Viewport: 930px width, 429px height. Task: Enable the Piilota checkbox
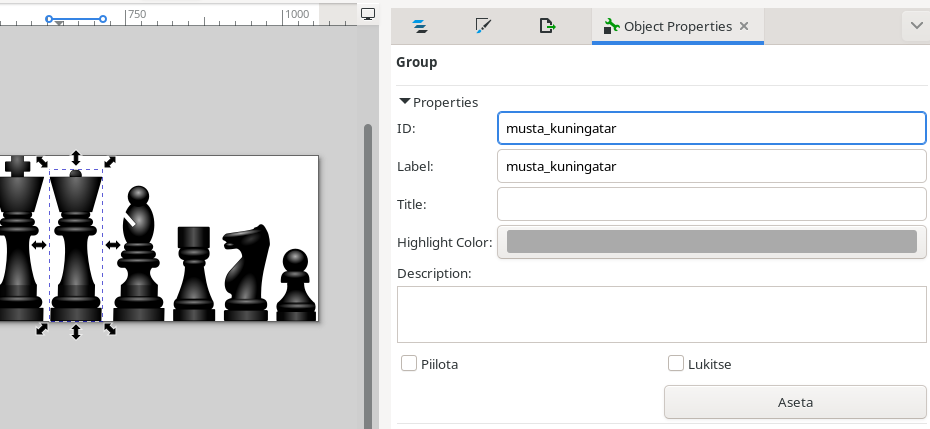click(x=409, y=363)
